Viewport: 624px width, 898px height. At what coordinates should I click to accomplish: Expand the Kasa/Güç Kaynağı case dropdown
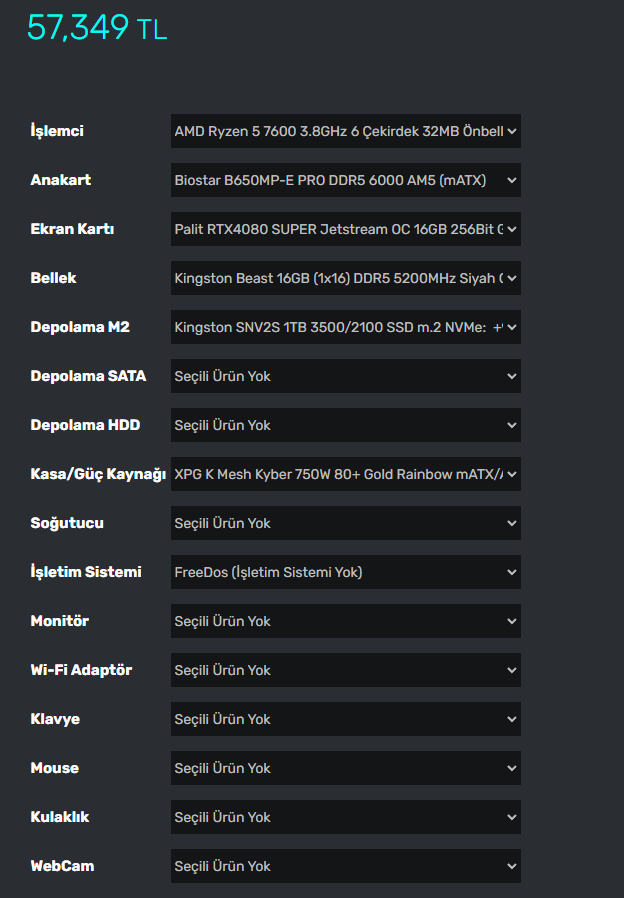tap(345, 474)
